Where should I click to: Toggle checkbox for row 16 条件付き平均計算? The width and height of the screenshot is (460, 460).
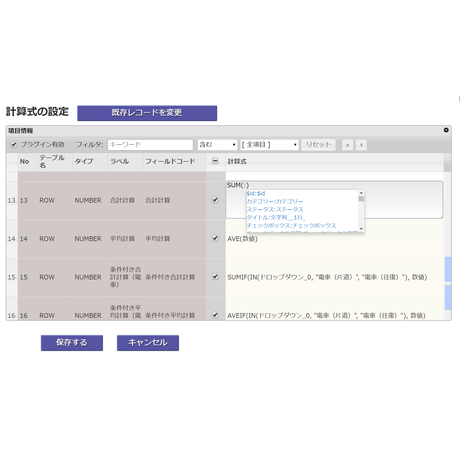(x=215, y=315)
